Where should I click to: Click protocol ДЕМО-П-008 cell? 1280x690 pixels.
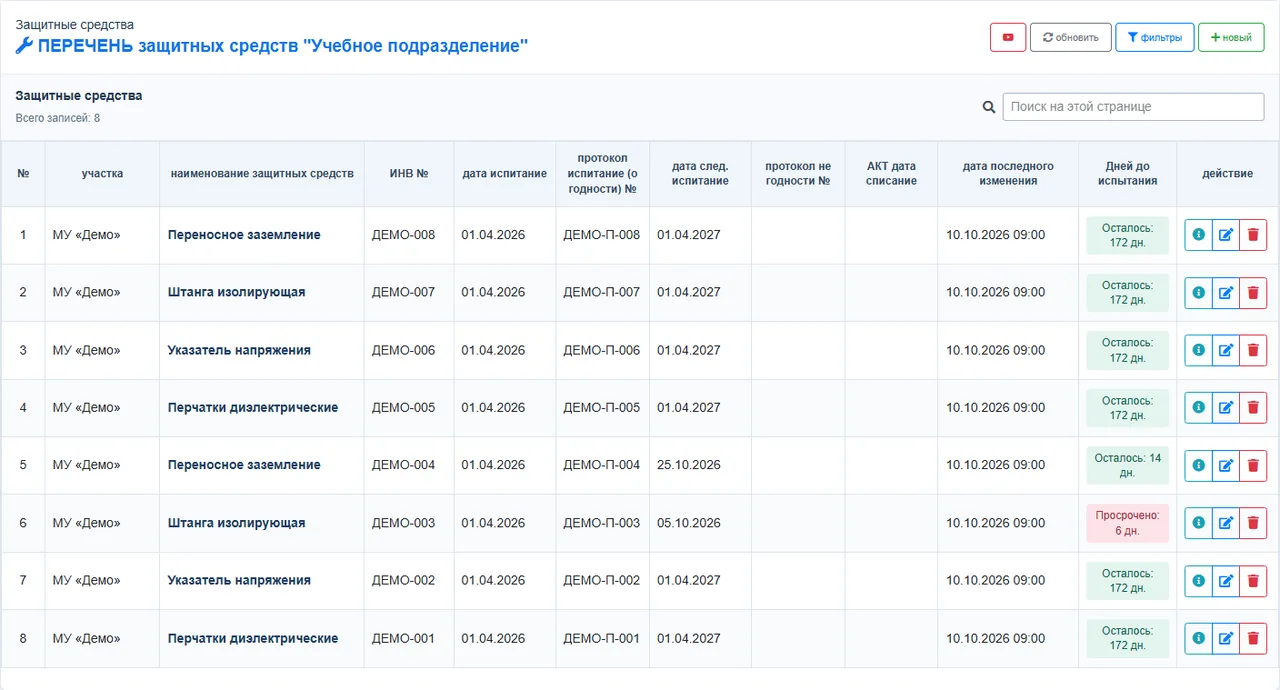(x=602, y=235)
